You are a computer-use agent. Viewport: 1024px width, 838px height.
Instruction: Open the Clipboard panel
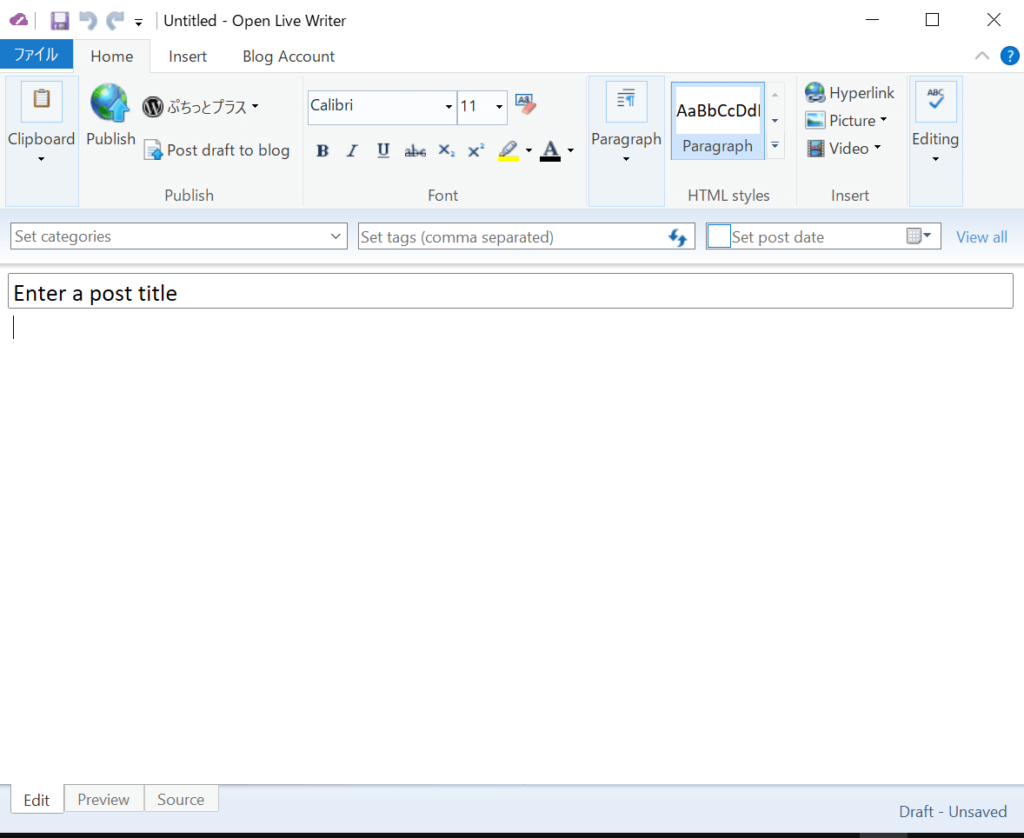[x=41, y=120]
